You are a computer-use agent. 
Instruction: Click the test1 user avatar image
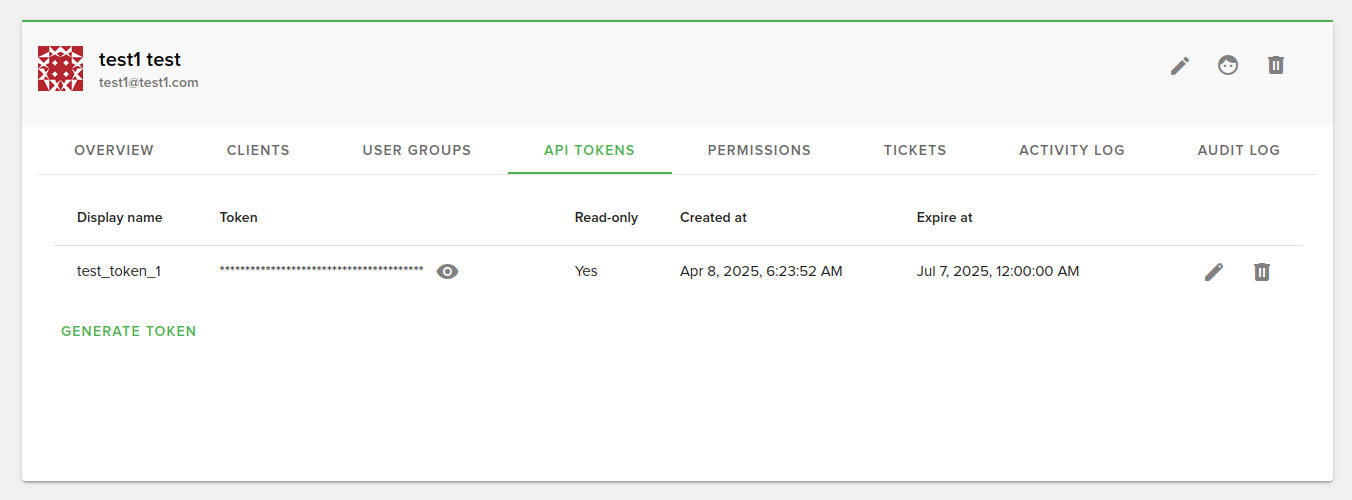(x=60, y=68)
